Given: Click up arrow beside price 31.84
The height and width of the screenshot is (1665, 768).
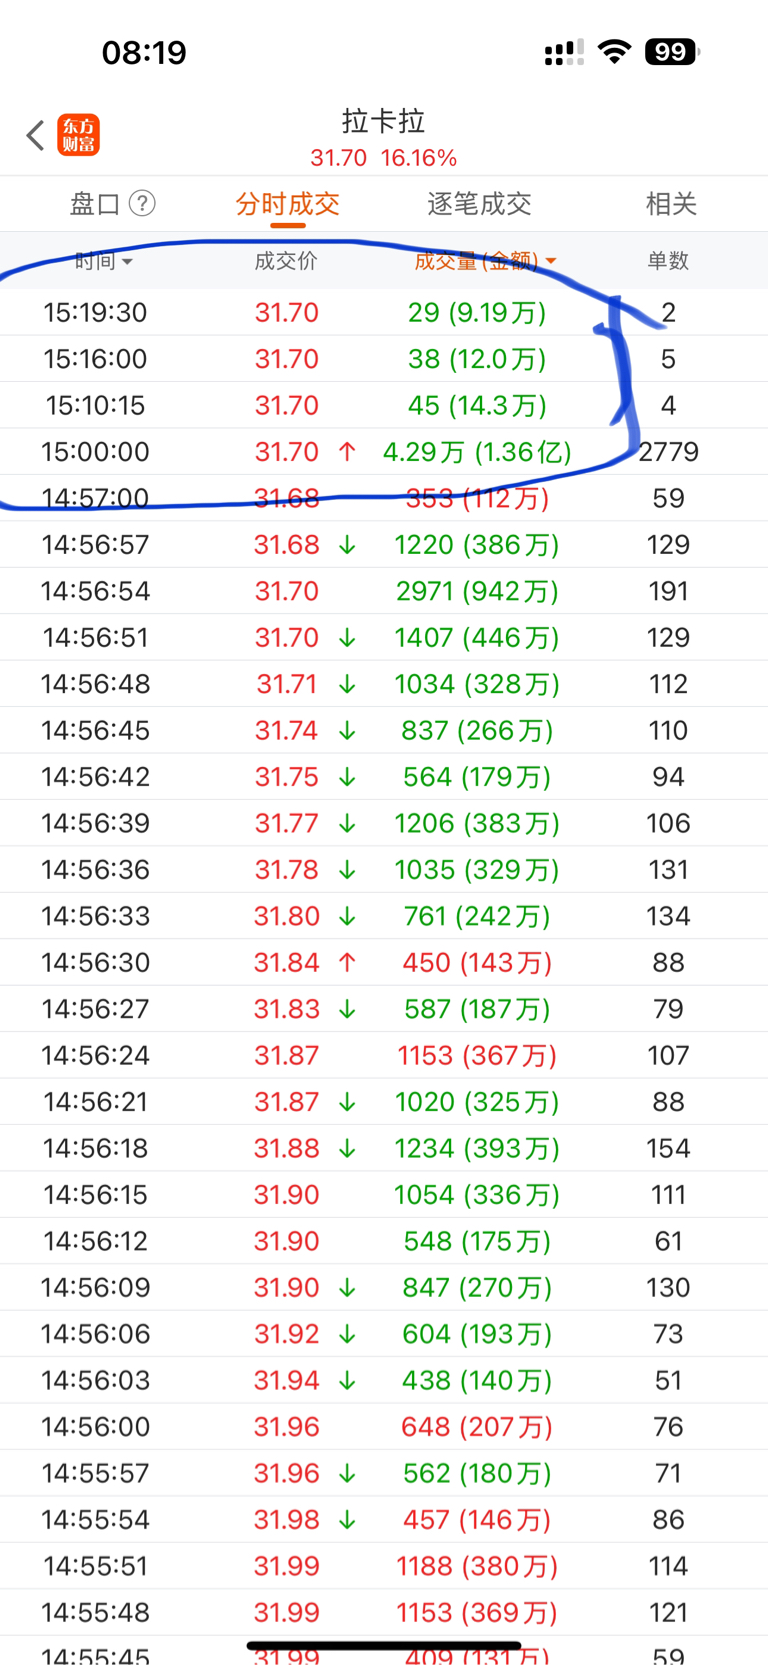Looking at the screenshot, I should tap(347, 963).
